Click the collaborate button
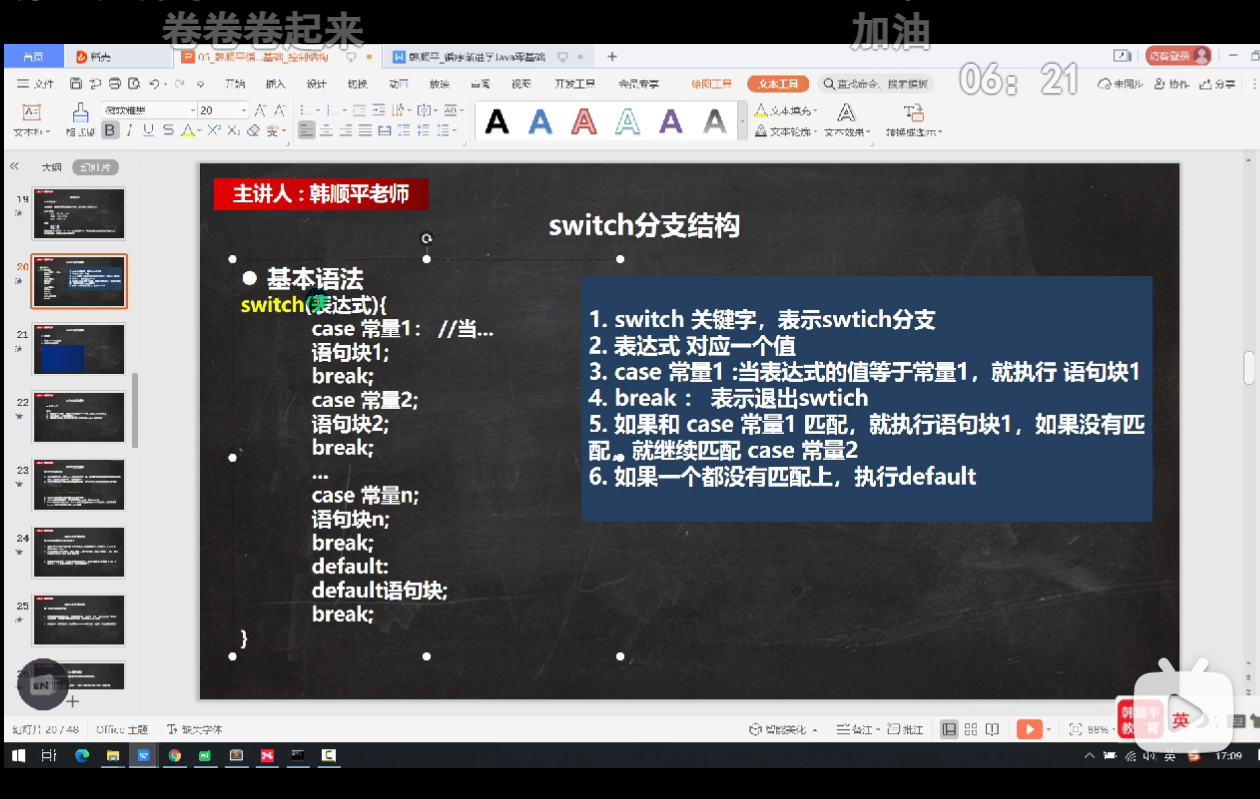This screenshot has height=799, width=1260. (x=1172, y=84)
